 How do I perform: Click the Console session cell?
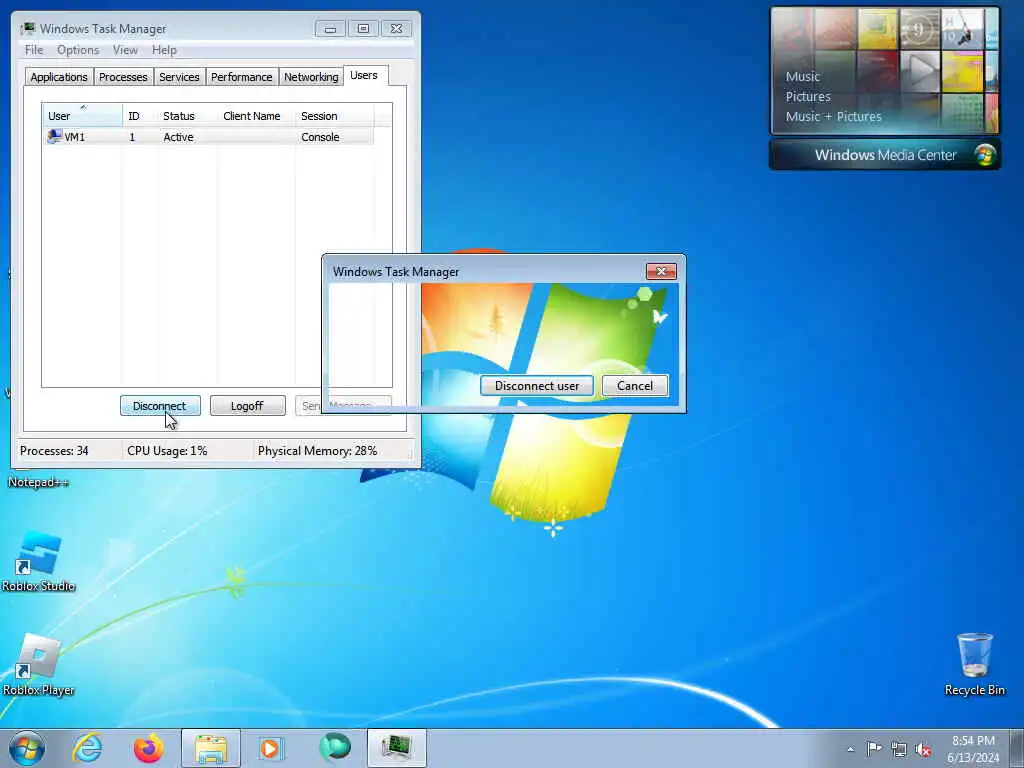pos(320,137)
